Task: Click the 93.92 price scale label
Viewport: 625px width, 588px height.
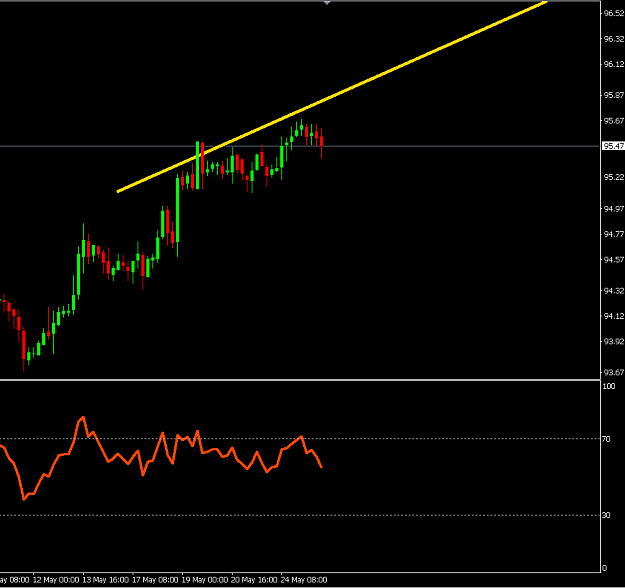Action: click(x=614, y=342)
